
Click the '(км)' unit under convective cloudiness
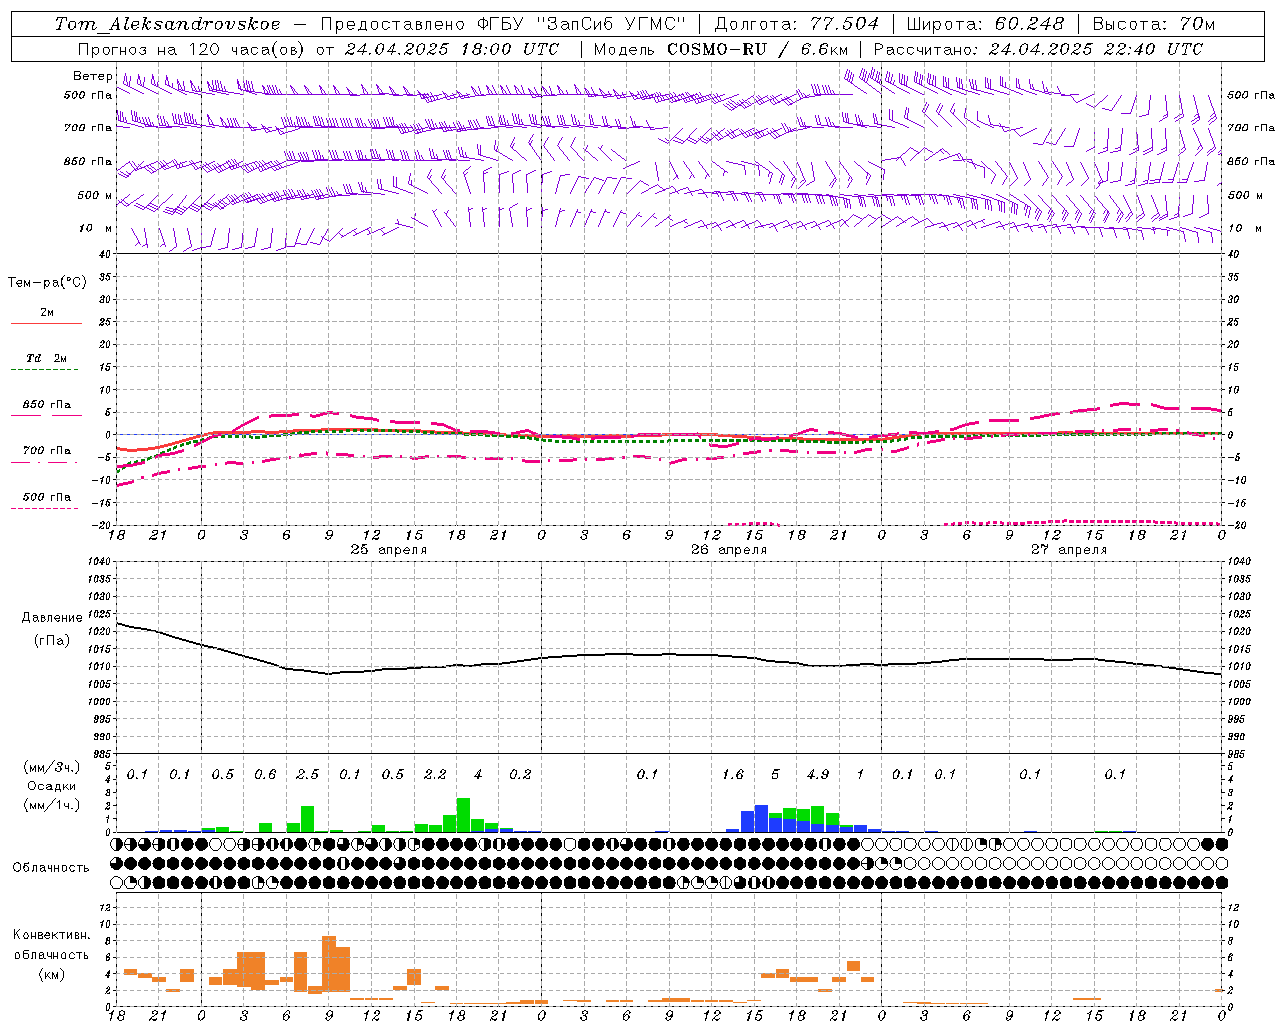(52, 974)
